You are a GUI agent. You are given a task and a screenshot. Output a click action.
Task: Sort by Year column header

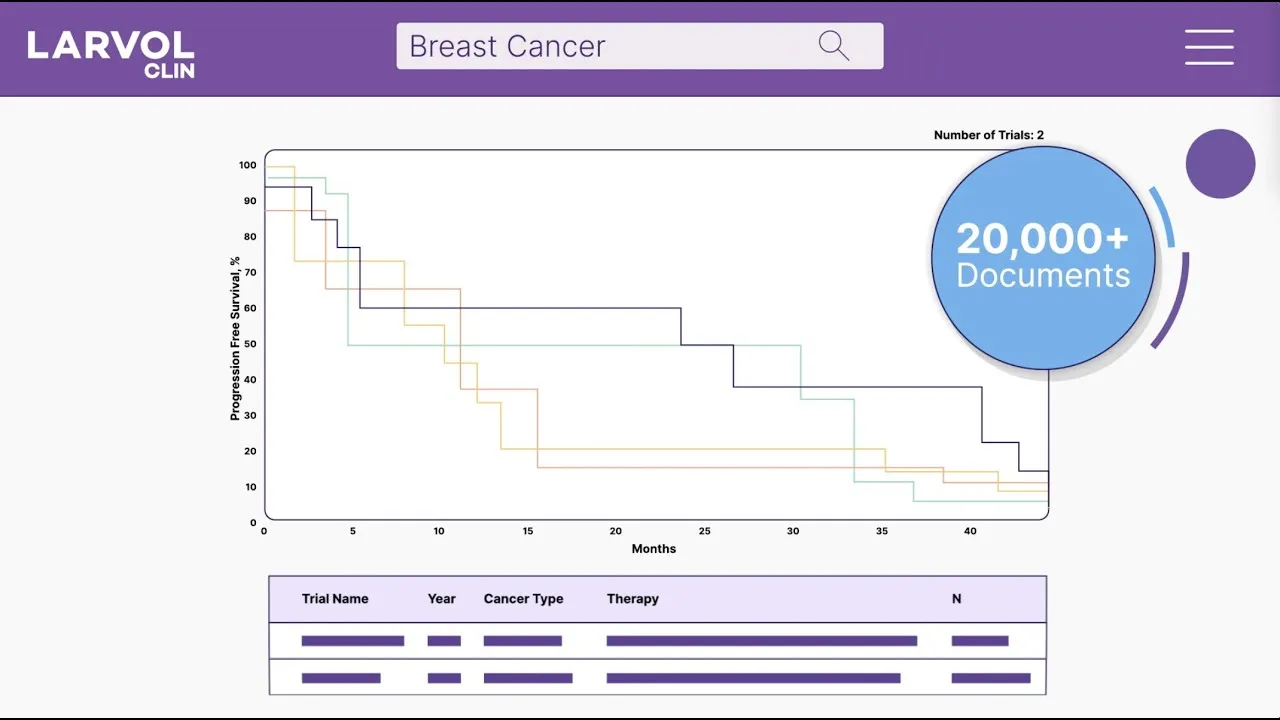click(x=441, y=599)
